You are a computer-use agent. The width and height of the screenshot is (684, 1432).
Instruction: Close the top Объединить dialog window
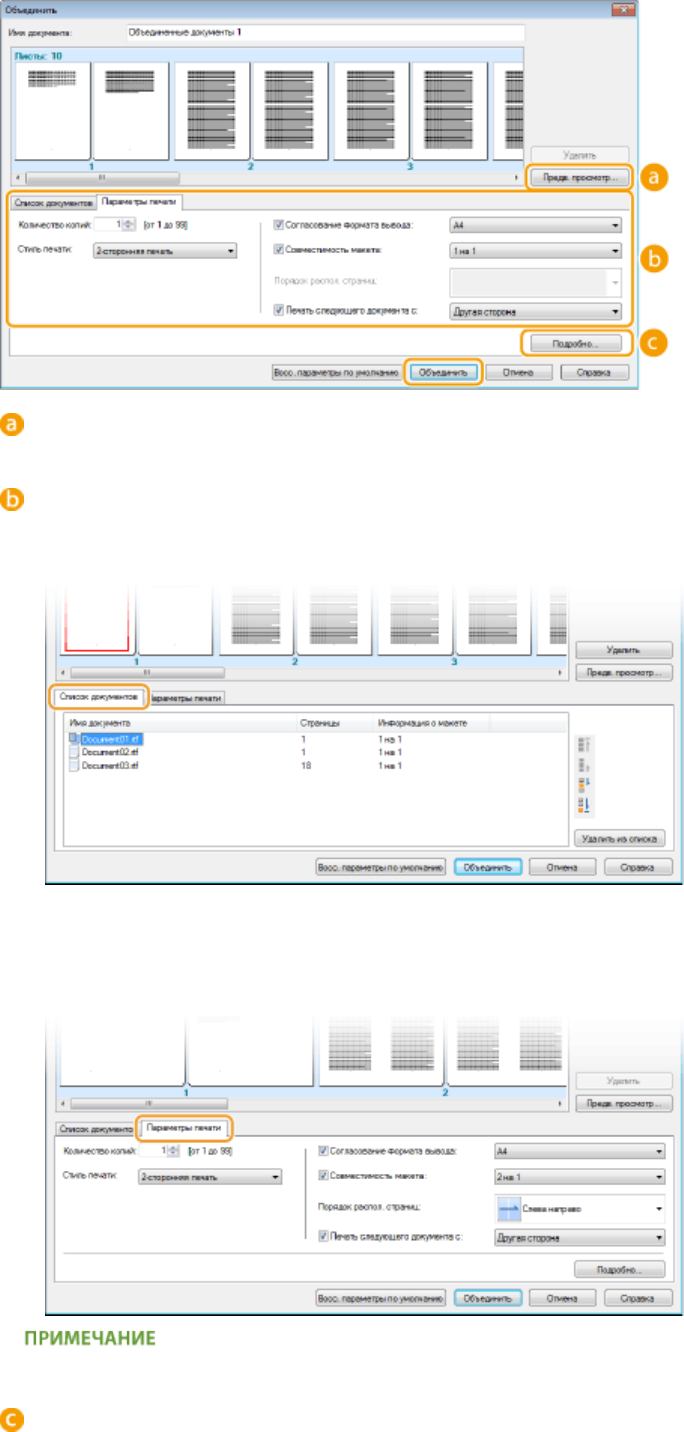623,8
